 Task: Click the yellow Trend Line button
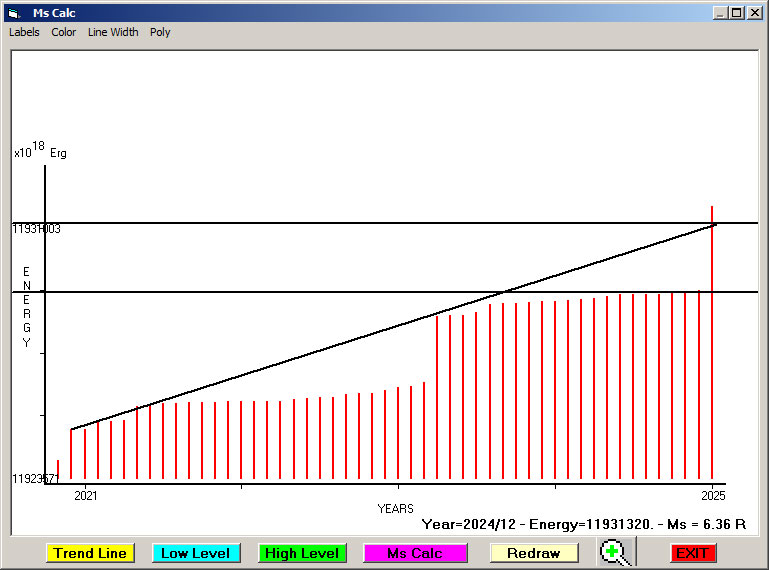90,553
